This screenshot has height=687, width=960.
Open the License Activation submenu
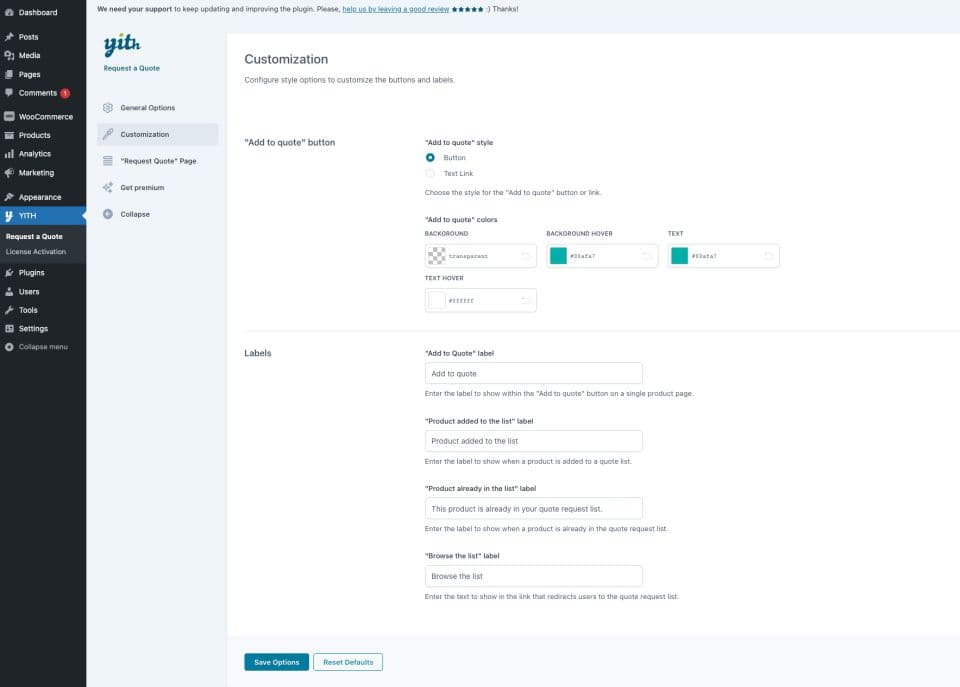coord(36,252)
